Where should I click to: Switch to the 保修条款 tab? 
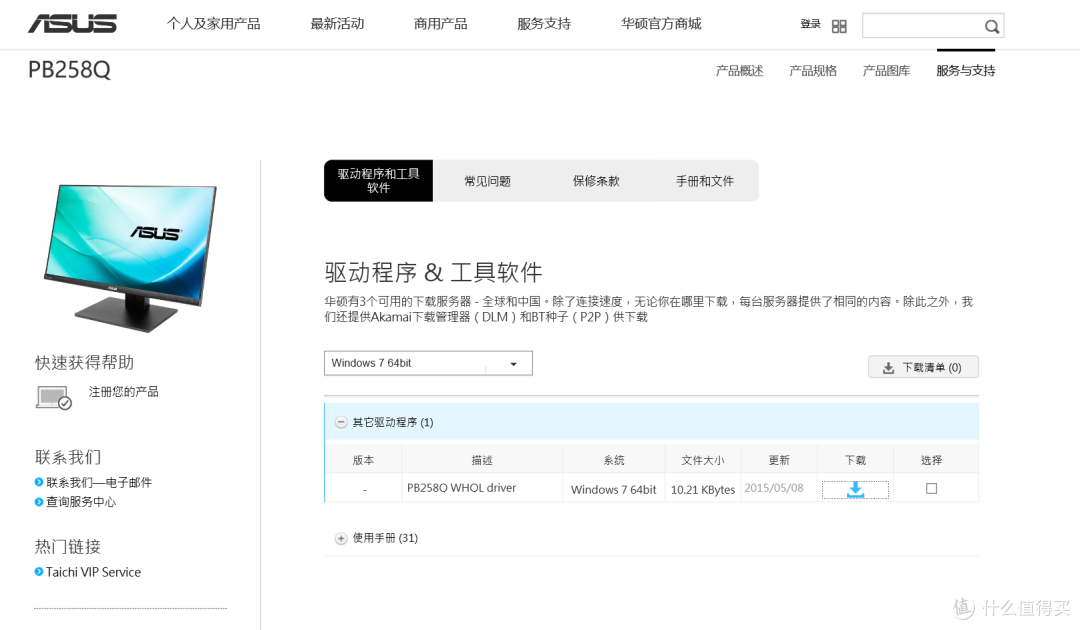[596, 181]
